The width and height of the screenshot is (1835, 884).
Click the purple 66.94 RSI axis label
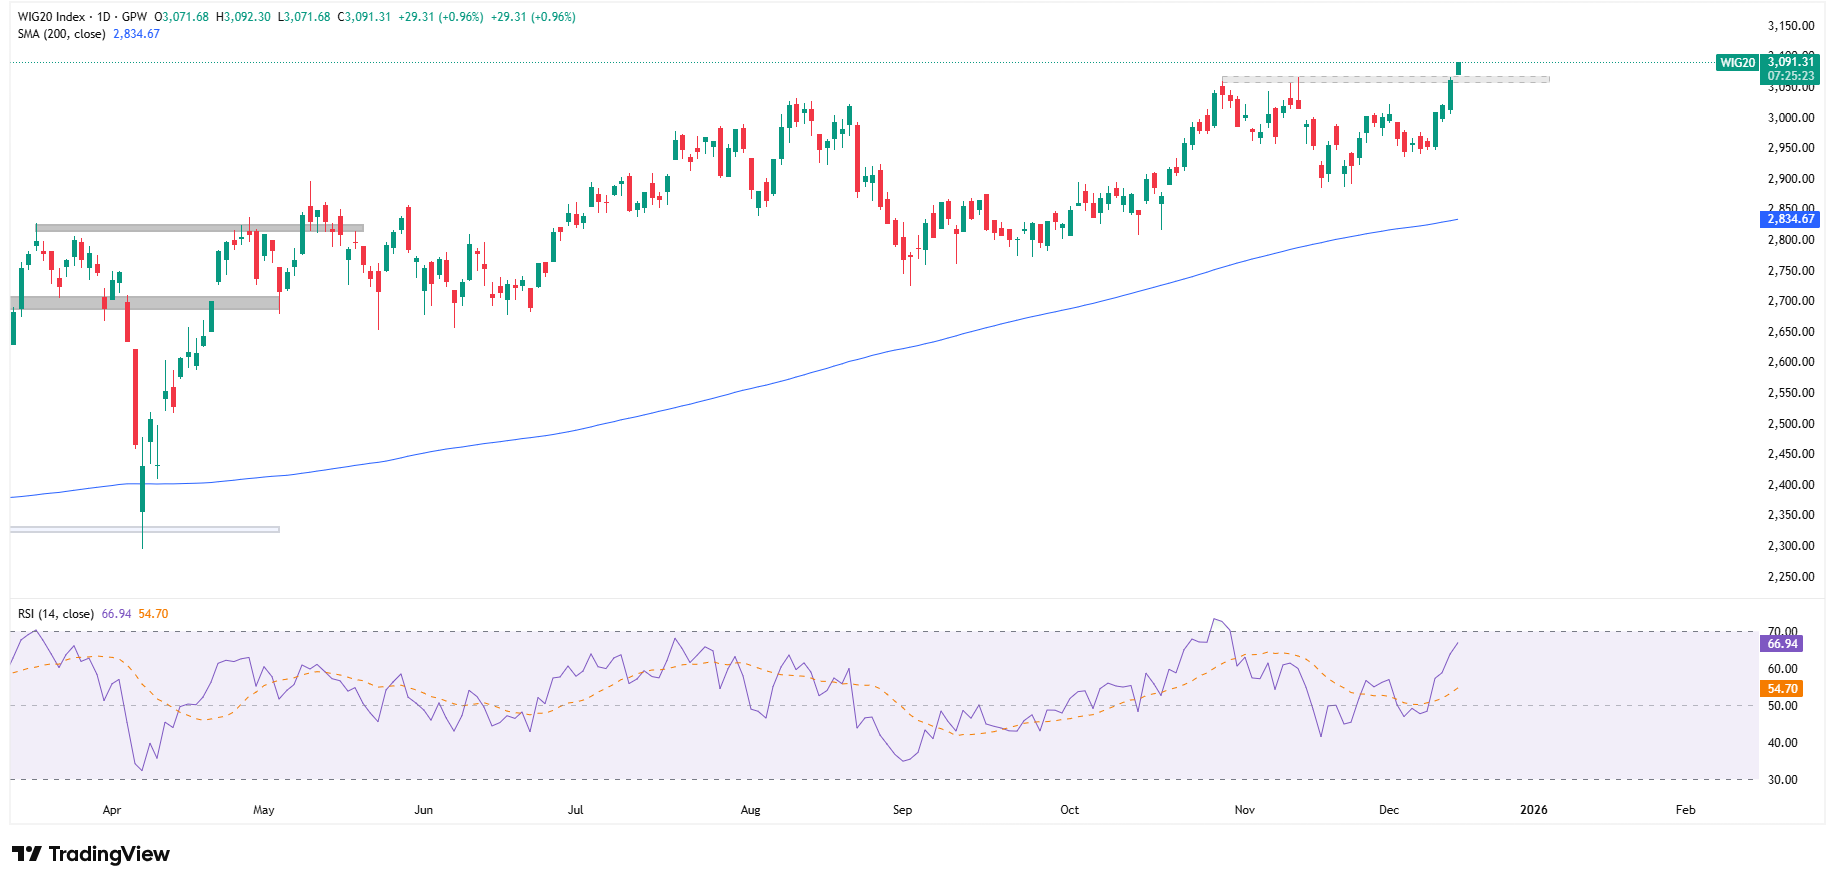[x=1782, y=644]
